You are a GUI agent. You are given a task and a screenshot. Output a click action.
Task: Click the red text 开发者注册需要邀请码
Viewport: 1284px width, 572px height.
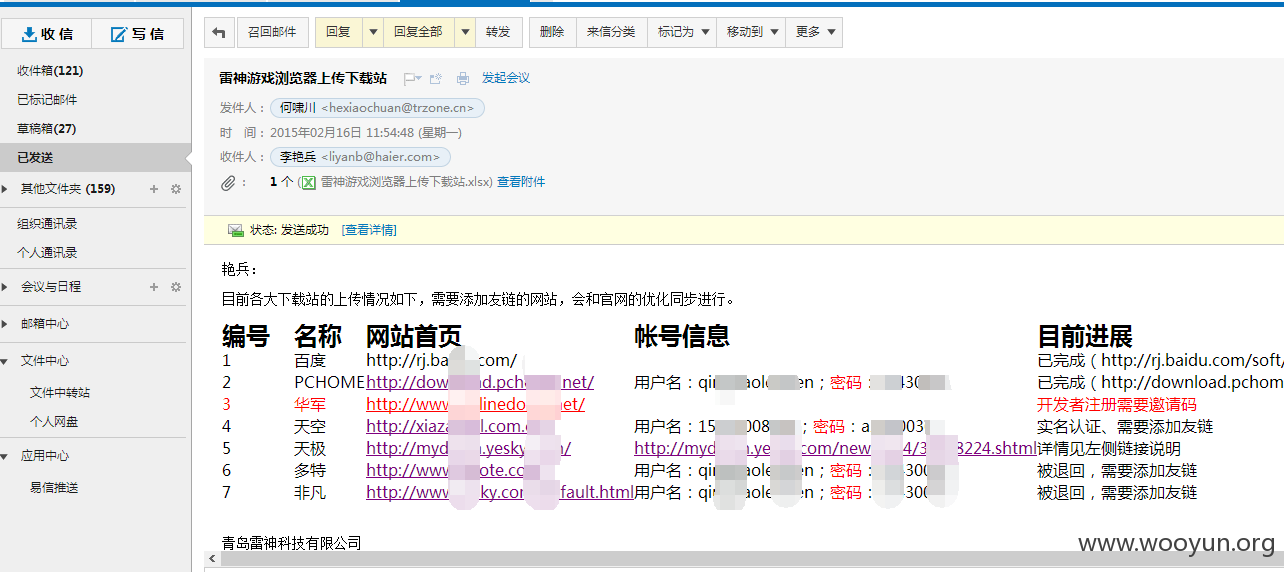pos(1117,404)
